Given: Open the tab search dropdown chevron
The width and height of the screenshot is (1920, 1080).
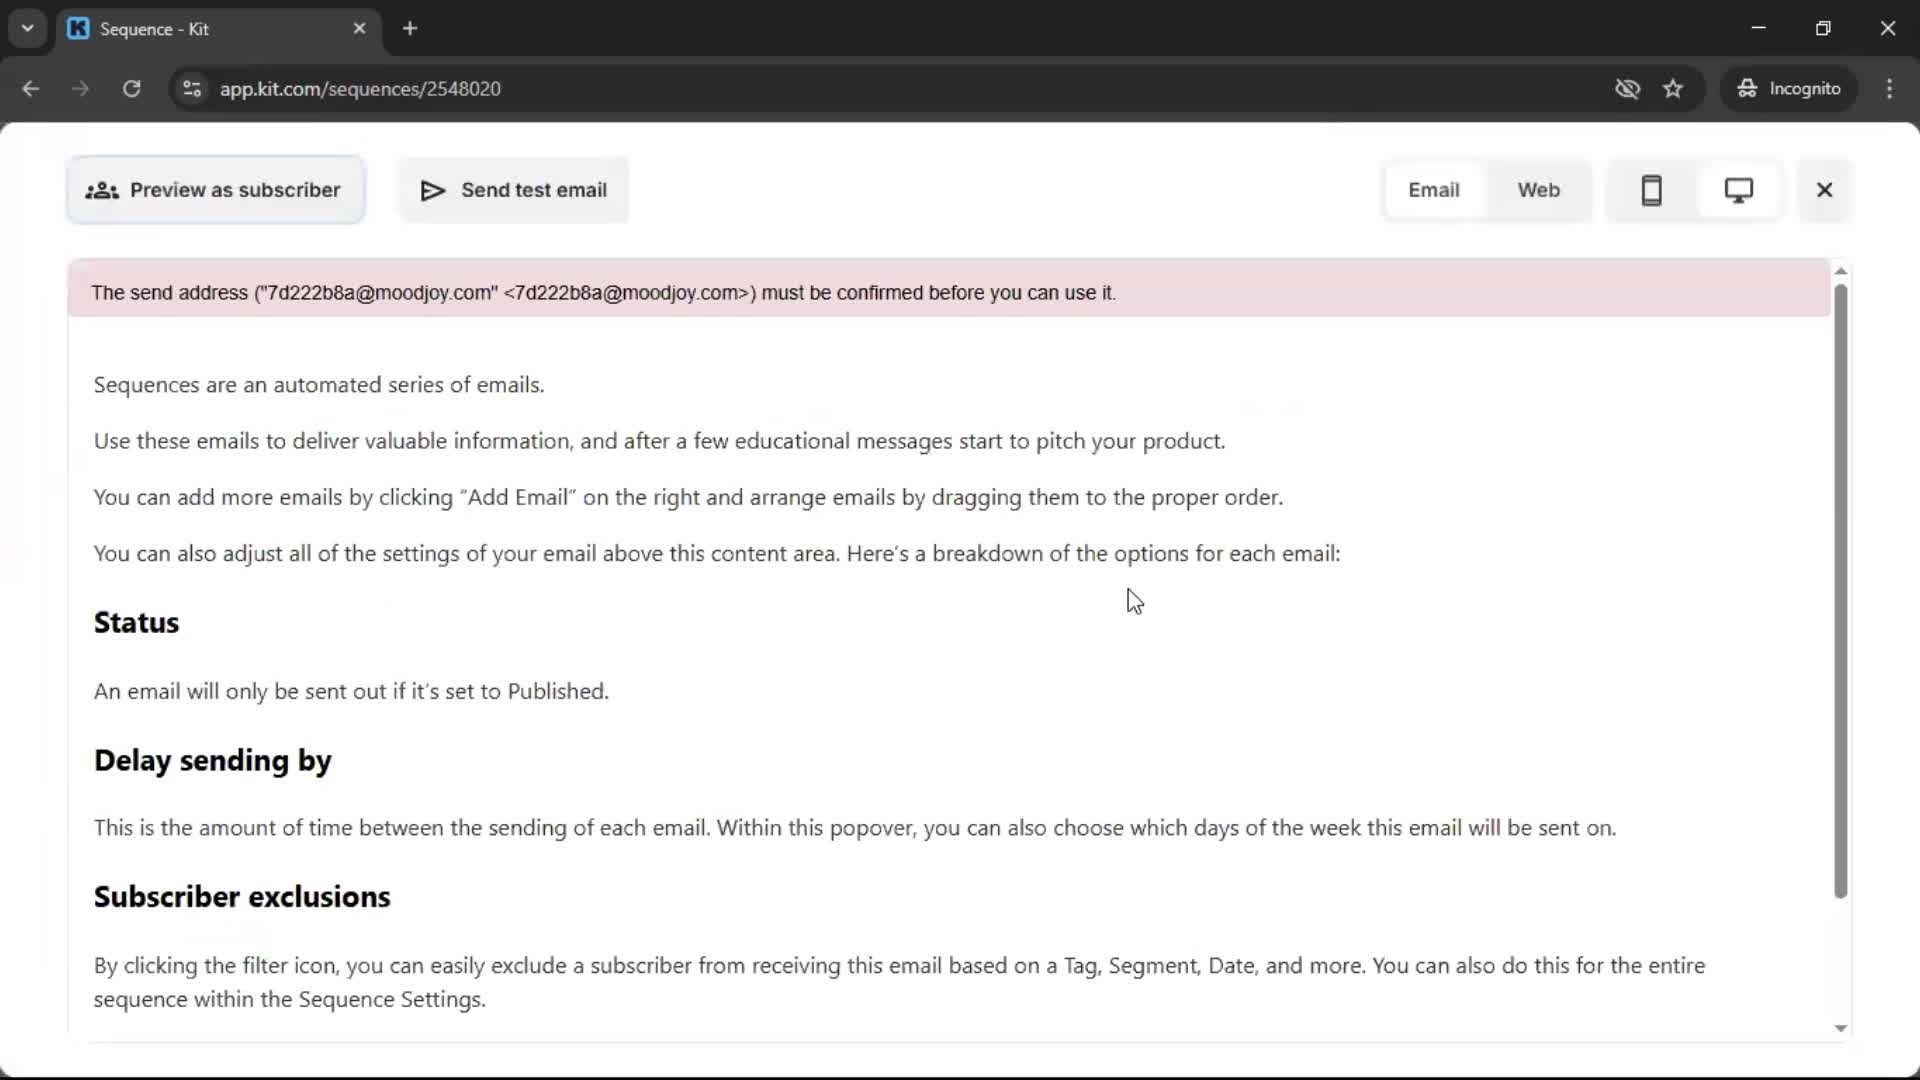Looking at the screenshot, I should point(27,28).
